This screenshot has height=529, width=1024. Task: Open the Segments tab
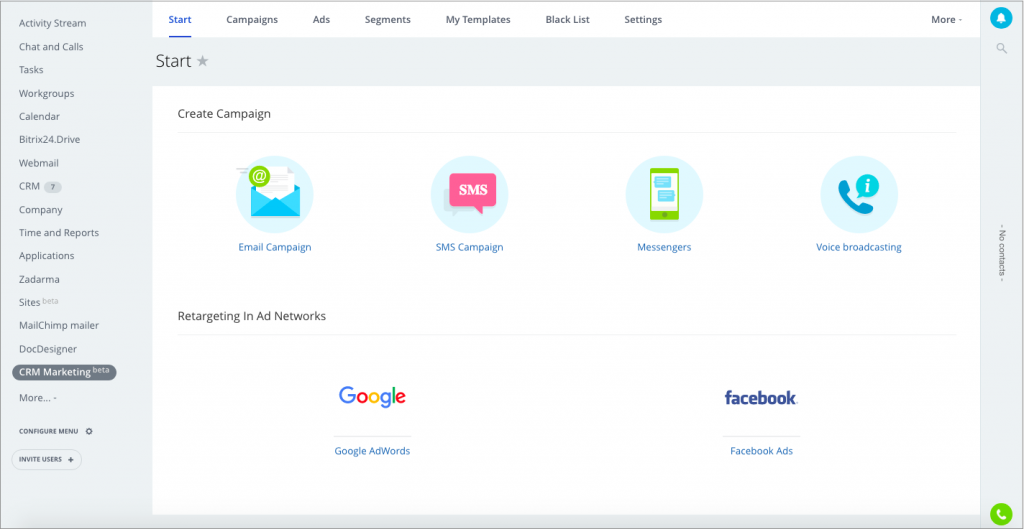pos(388,20)
